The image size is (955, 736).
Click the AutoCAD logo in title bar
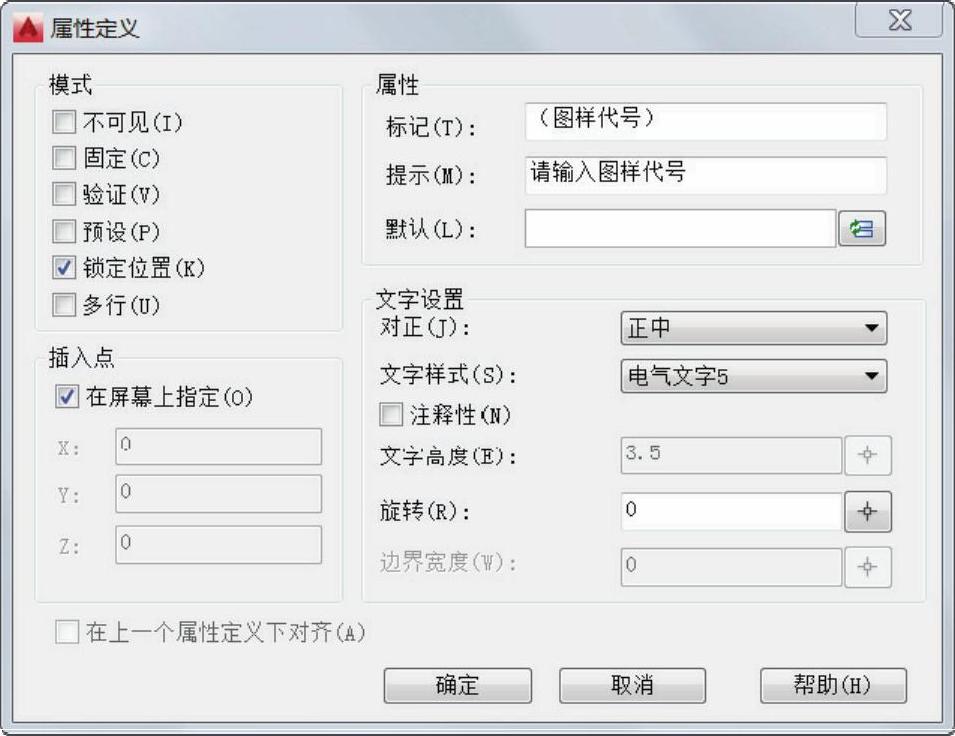pos(28,28)
